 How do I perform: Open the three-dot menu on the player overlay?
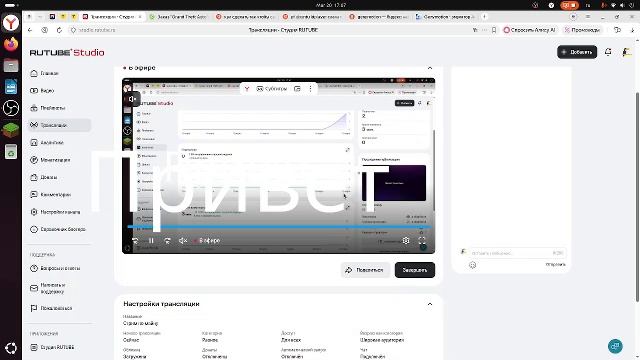pyautogui.click(x=310, y=89)
